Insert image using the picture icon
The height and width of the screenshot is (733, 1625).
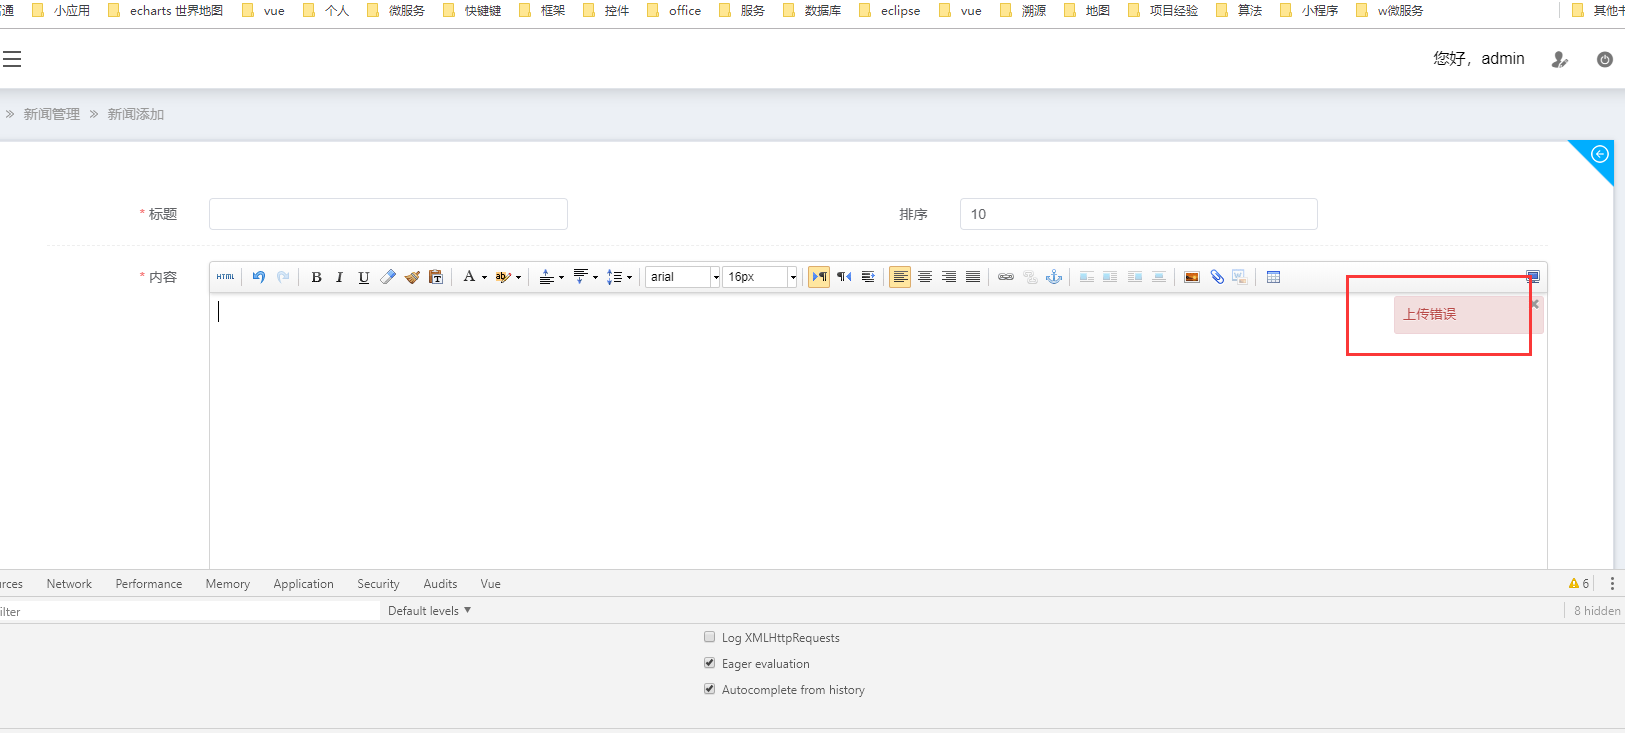1191,277
